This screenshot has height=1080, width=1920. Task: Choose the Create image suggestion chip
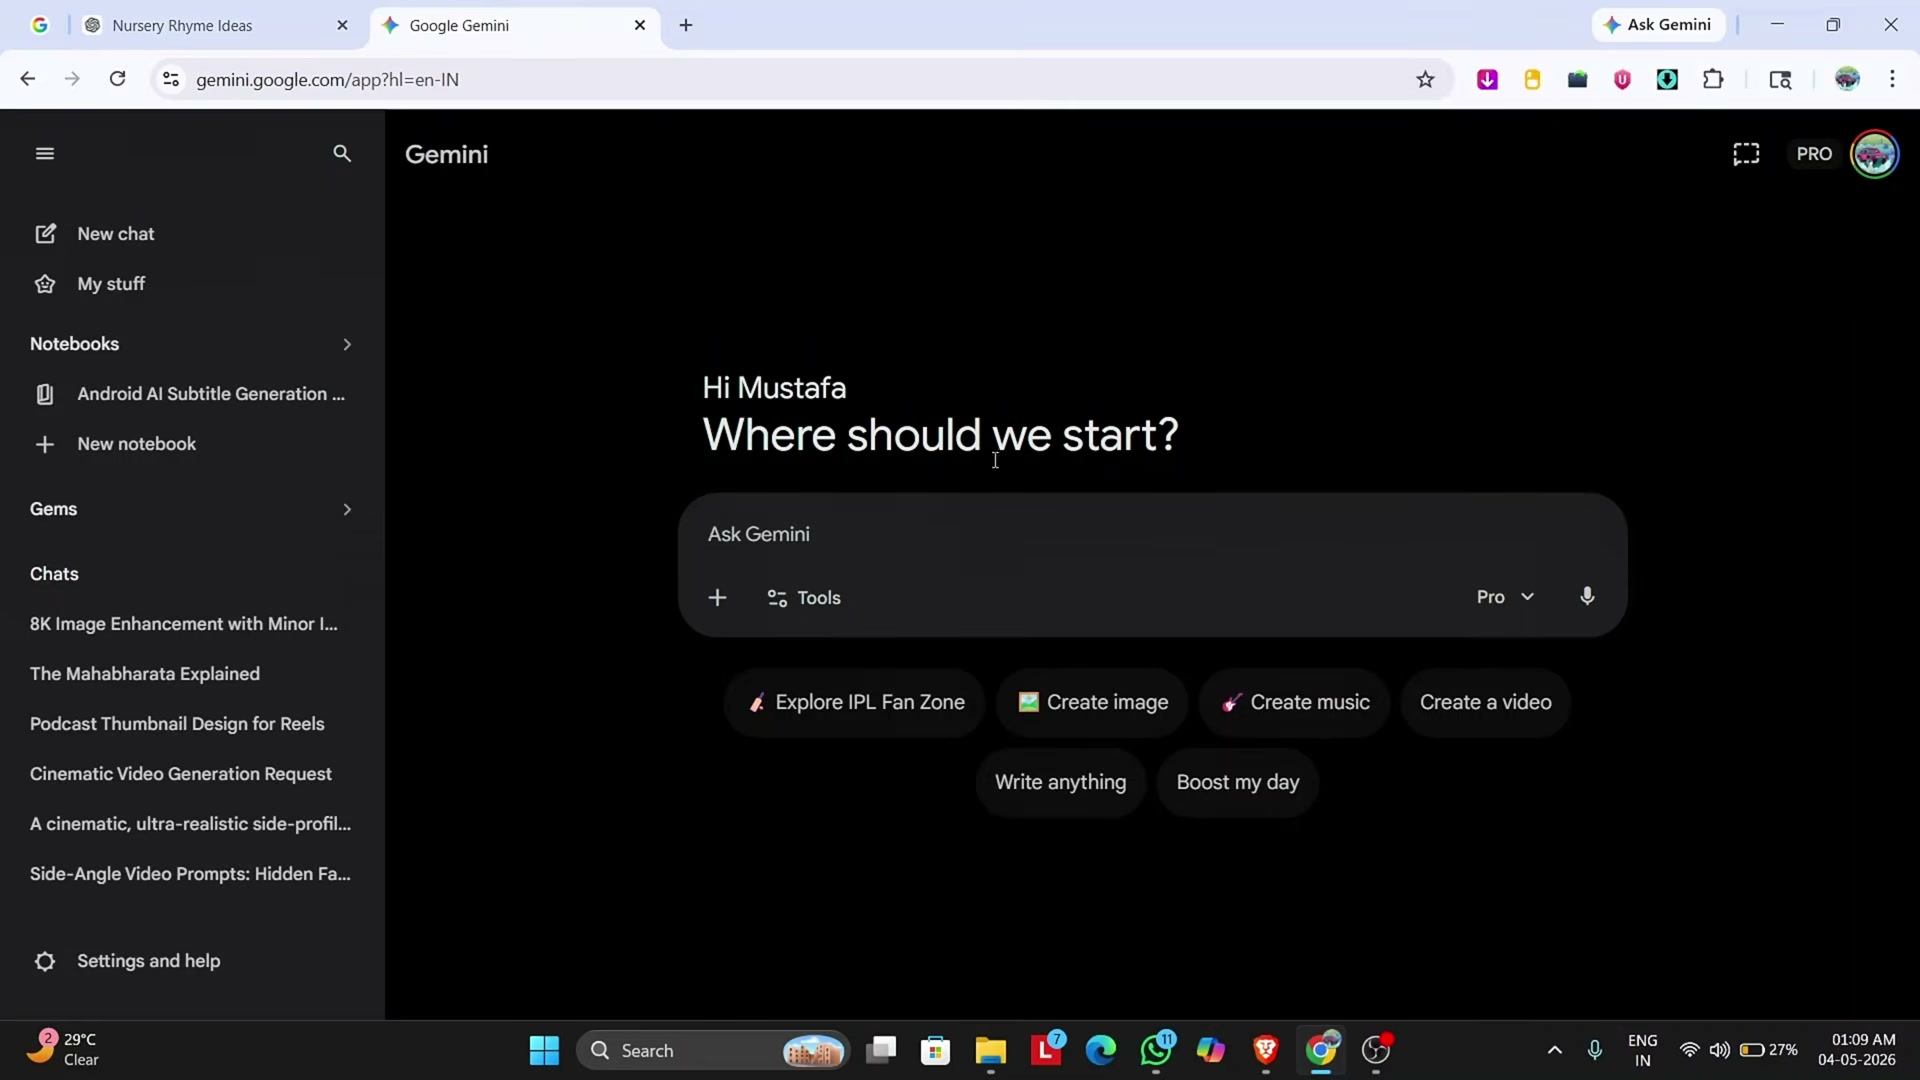[1092, 702]
